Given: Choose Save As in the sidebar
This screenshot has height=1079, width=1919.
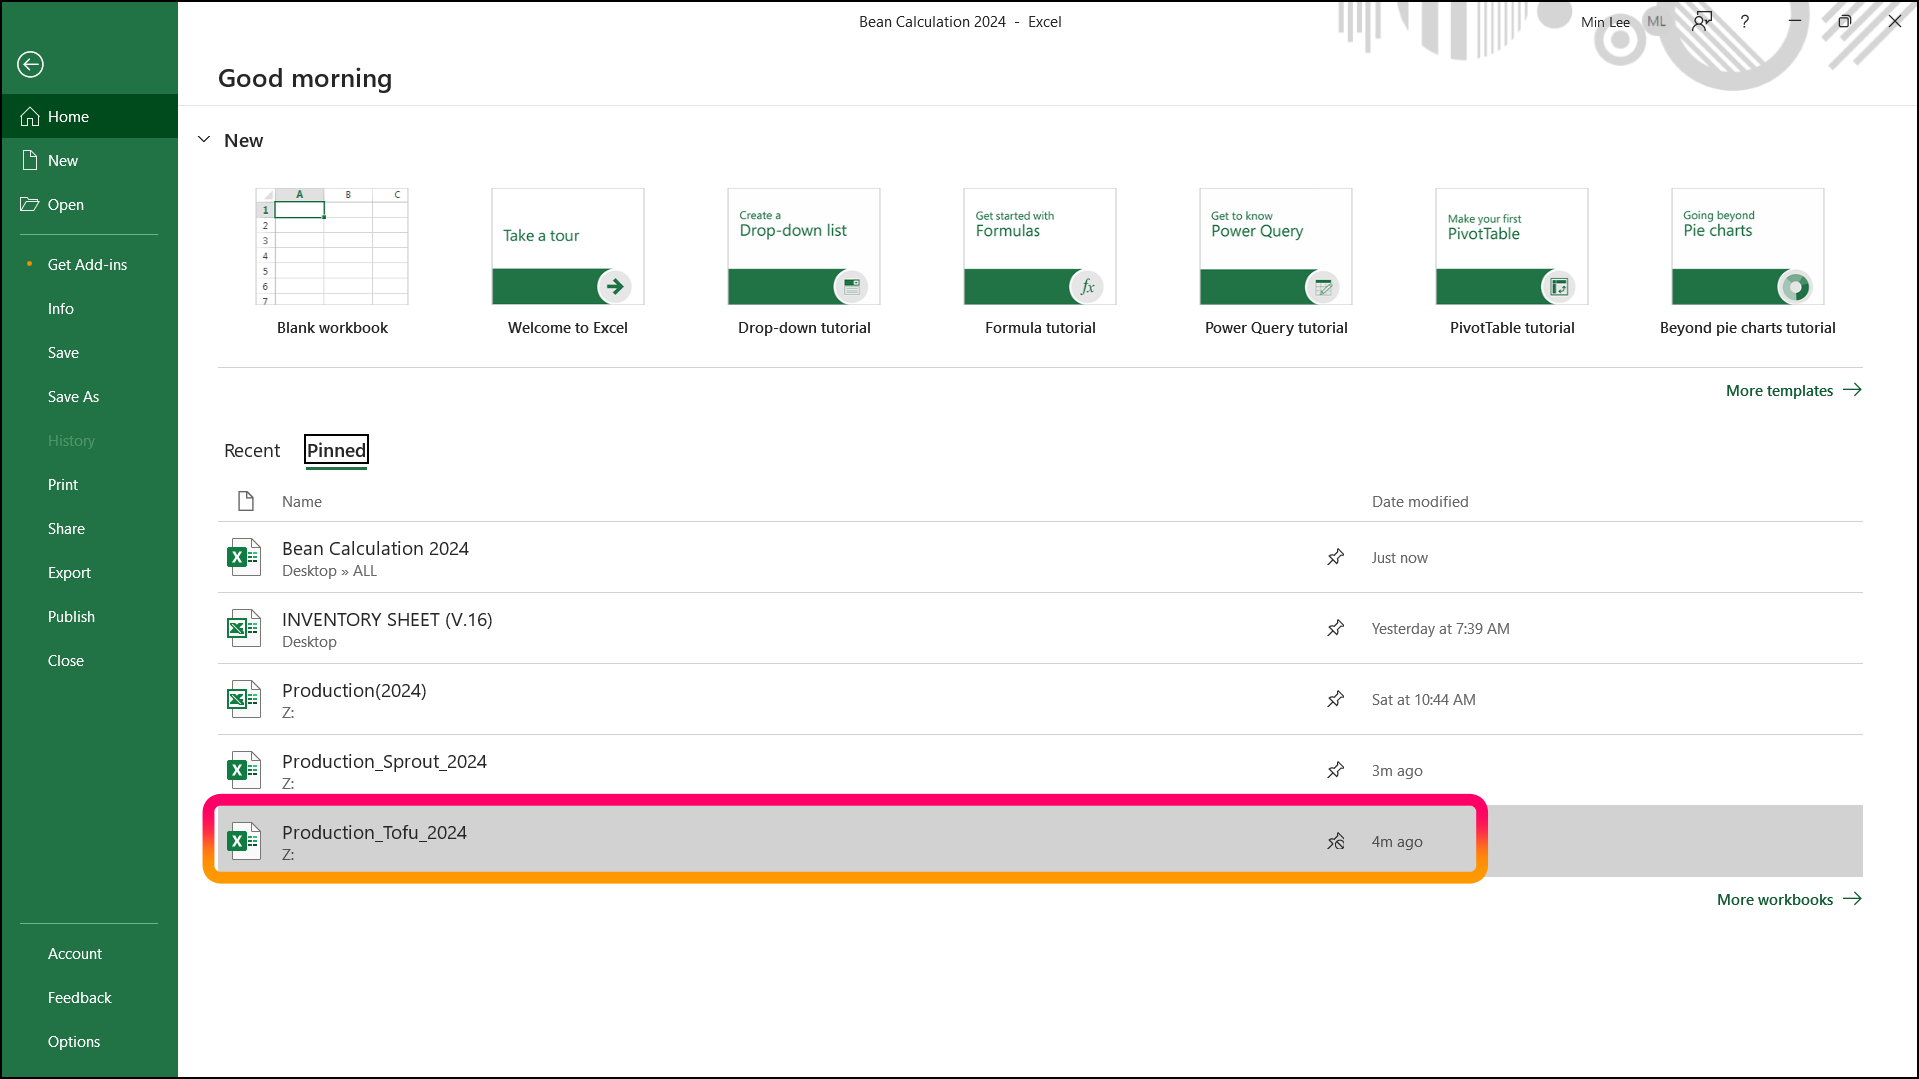Looking at the screenshot, I should [89, 396].
